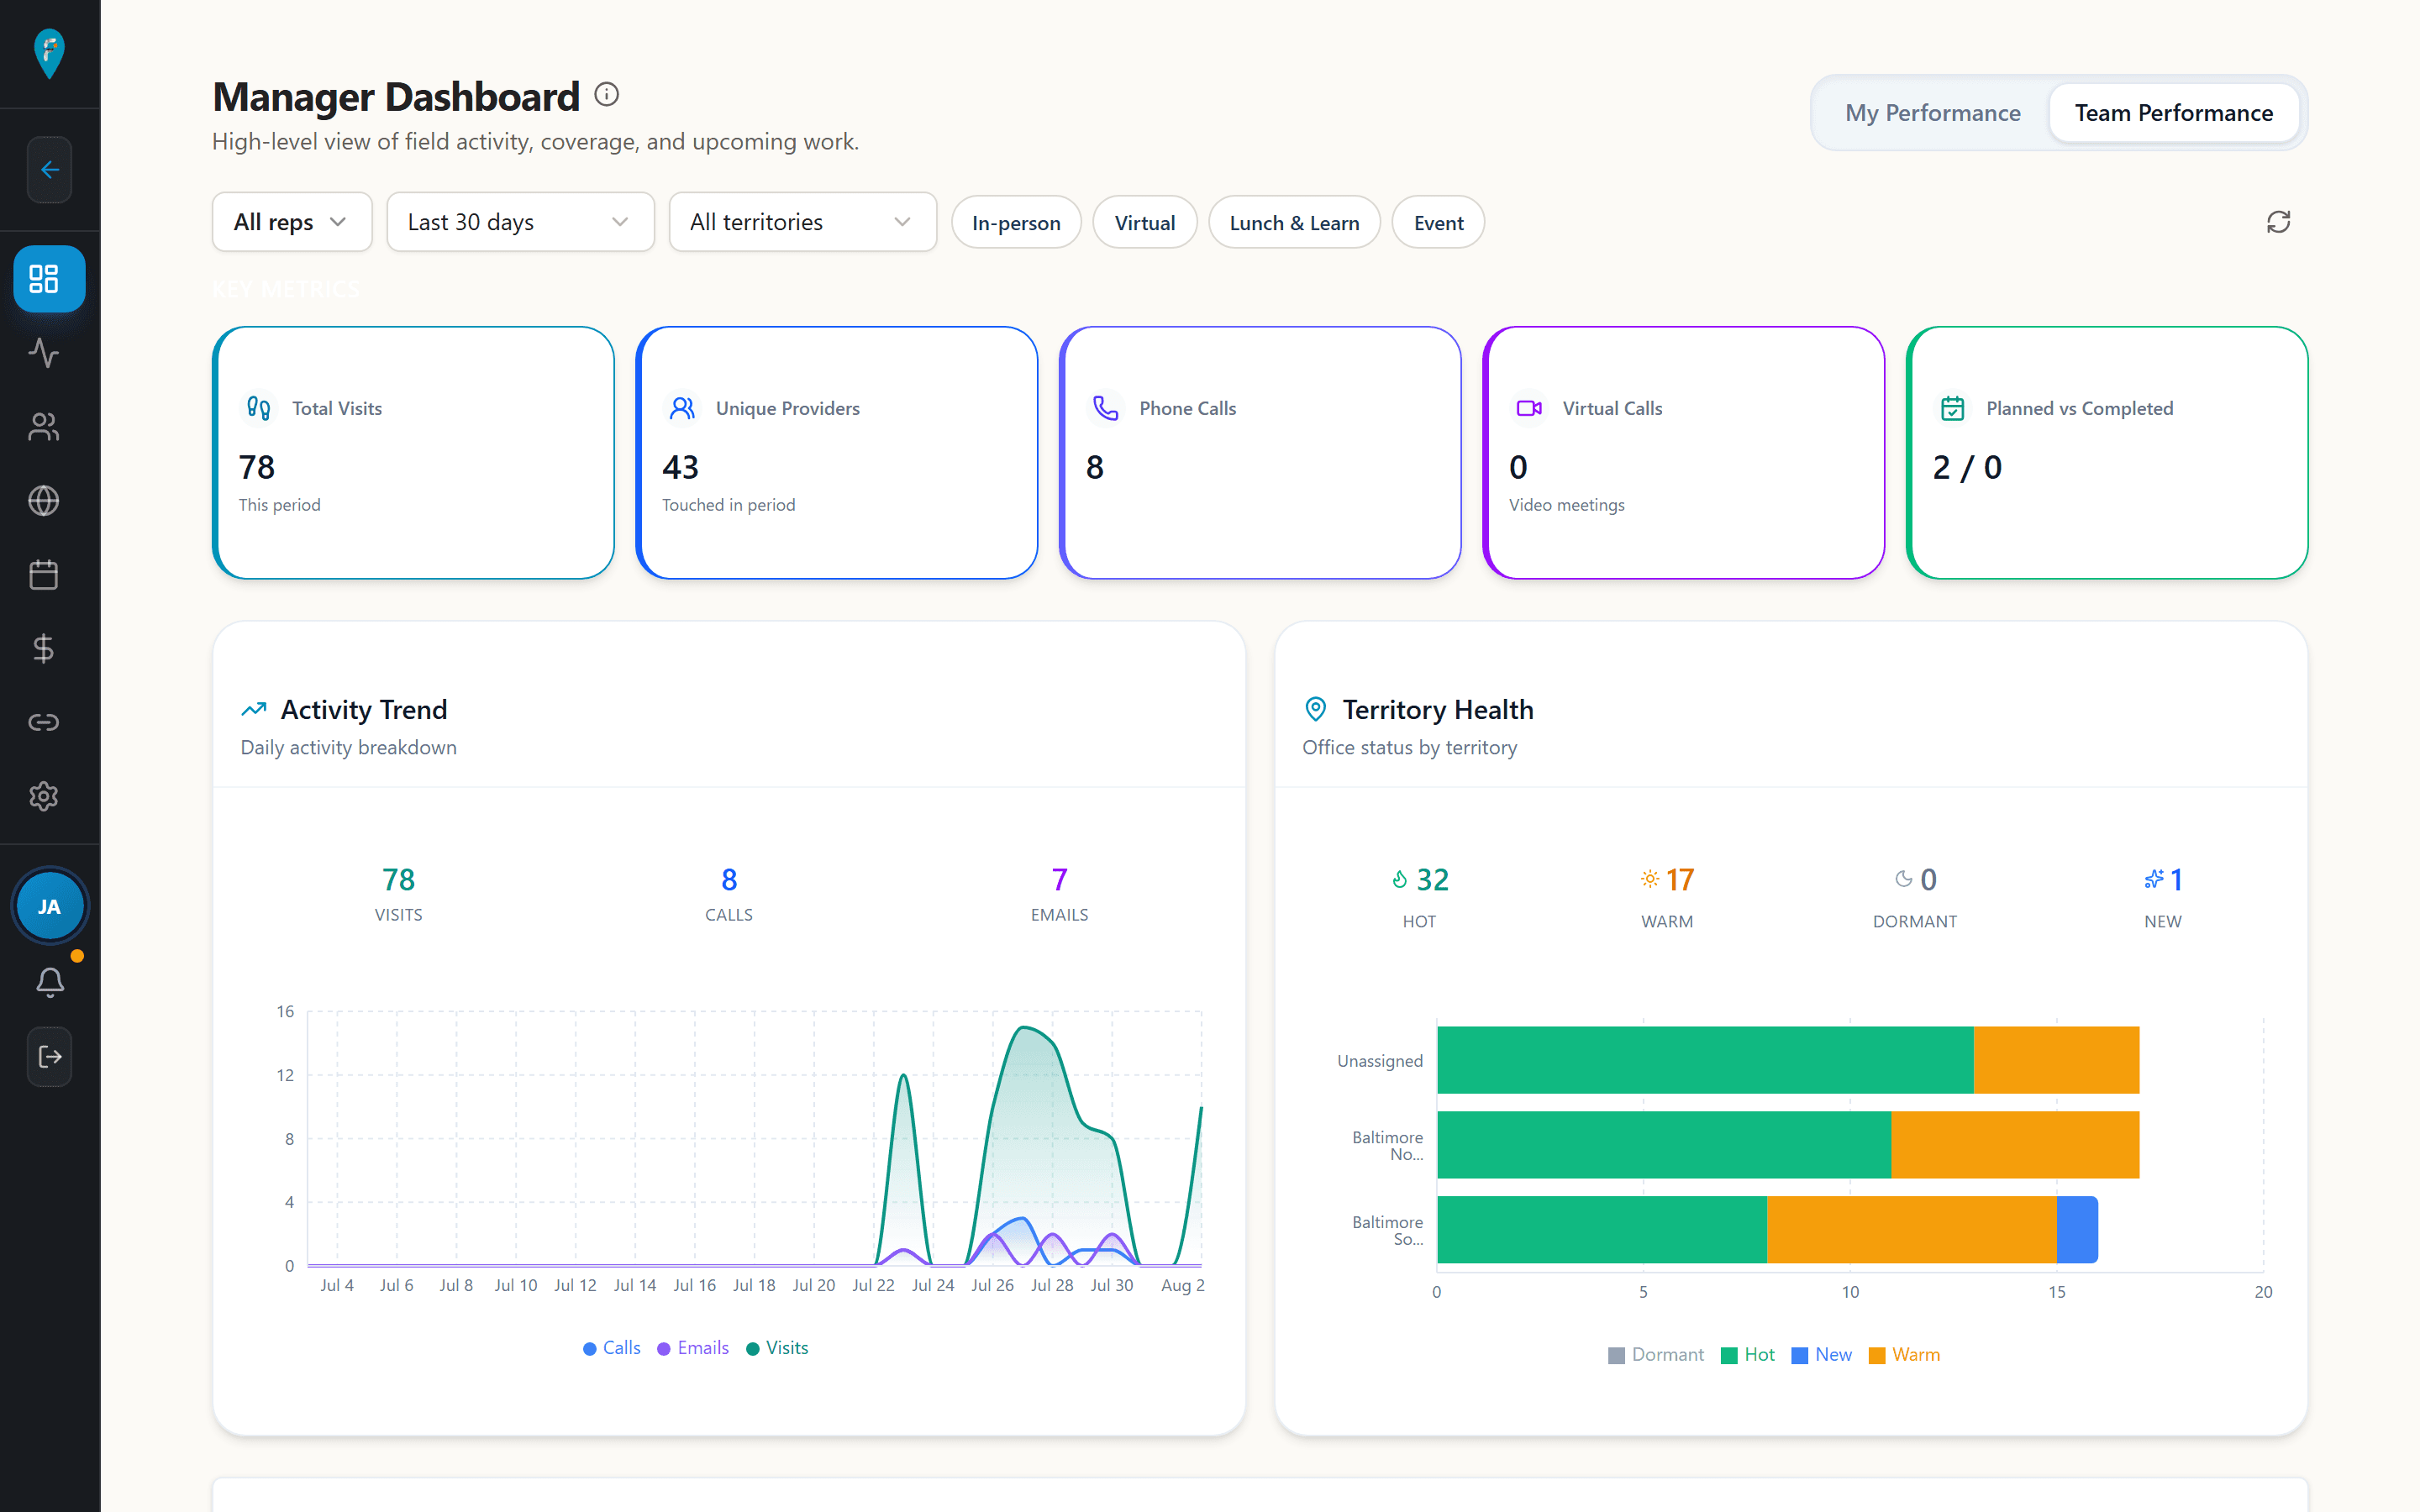Viewport: 2420px width, 1512px height.
Task: Switch to Team Performance tab
Action: pyautogui.click(x=2173, y=113)
